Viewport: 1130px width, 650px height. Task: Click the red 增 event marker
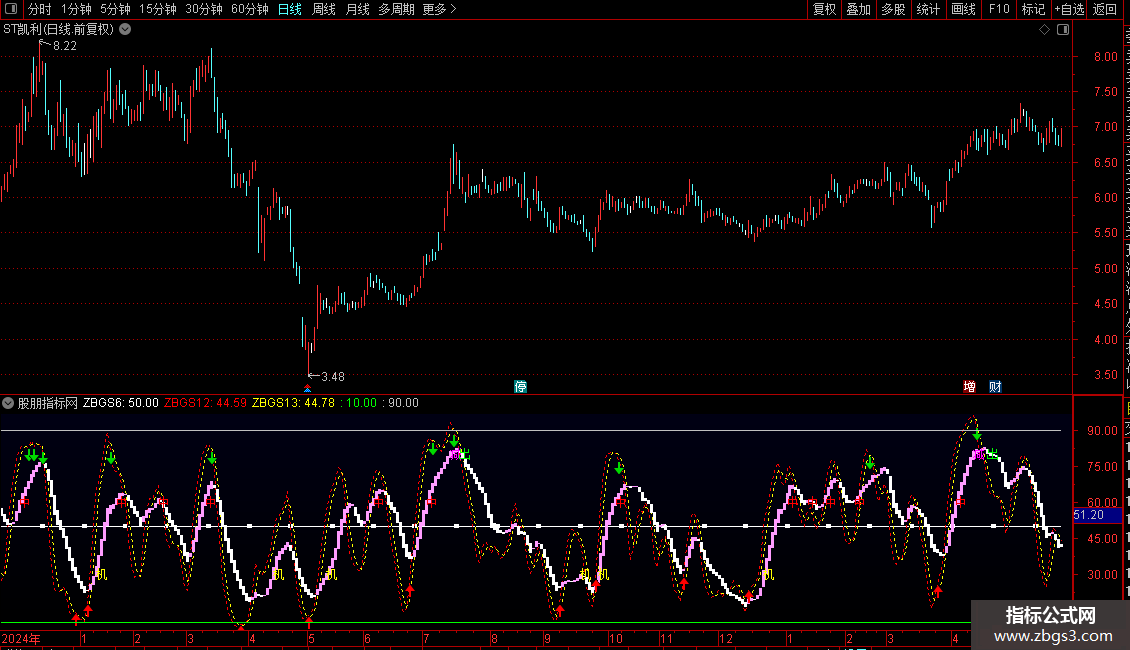(x=969, y=387)
